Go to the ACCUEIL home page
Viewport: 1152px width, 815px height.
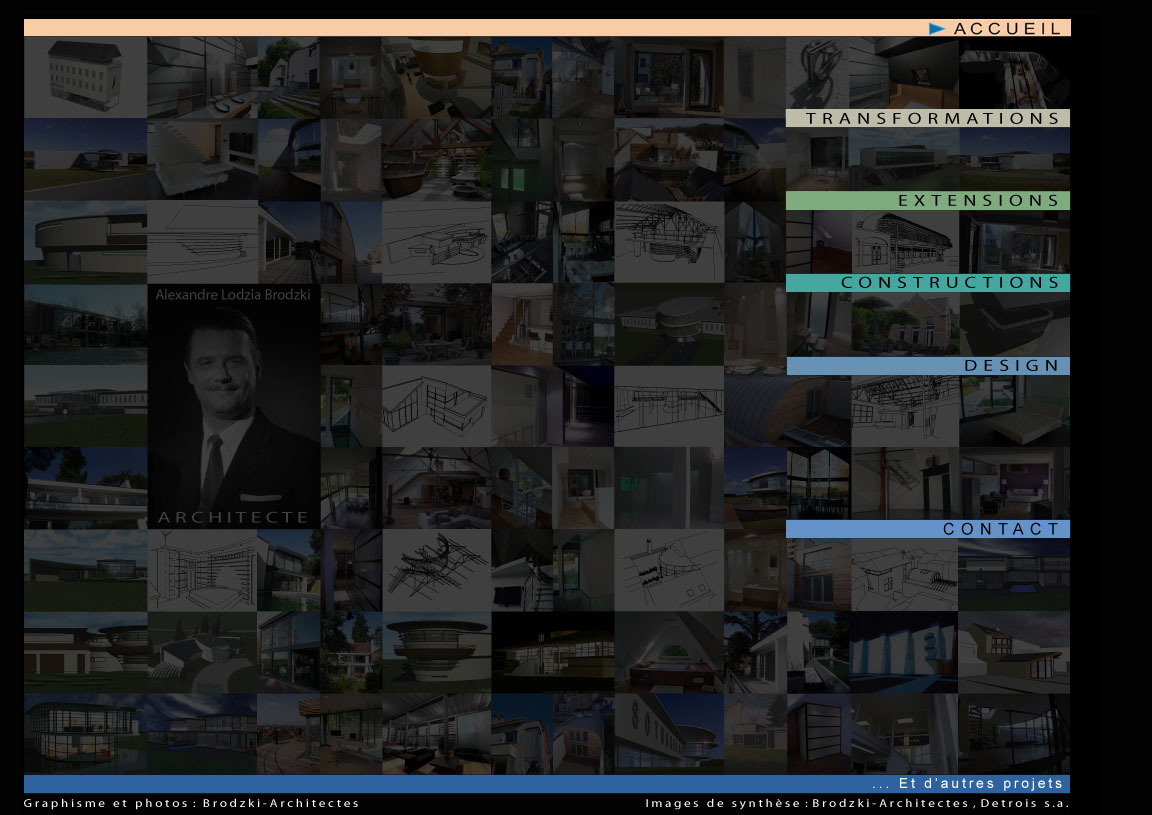pyautogui.click(x=1007, y=29)
